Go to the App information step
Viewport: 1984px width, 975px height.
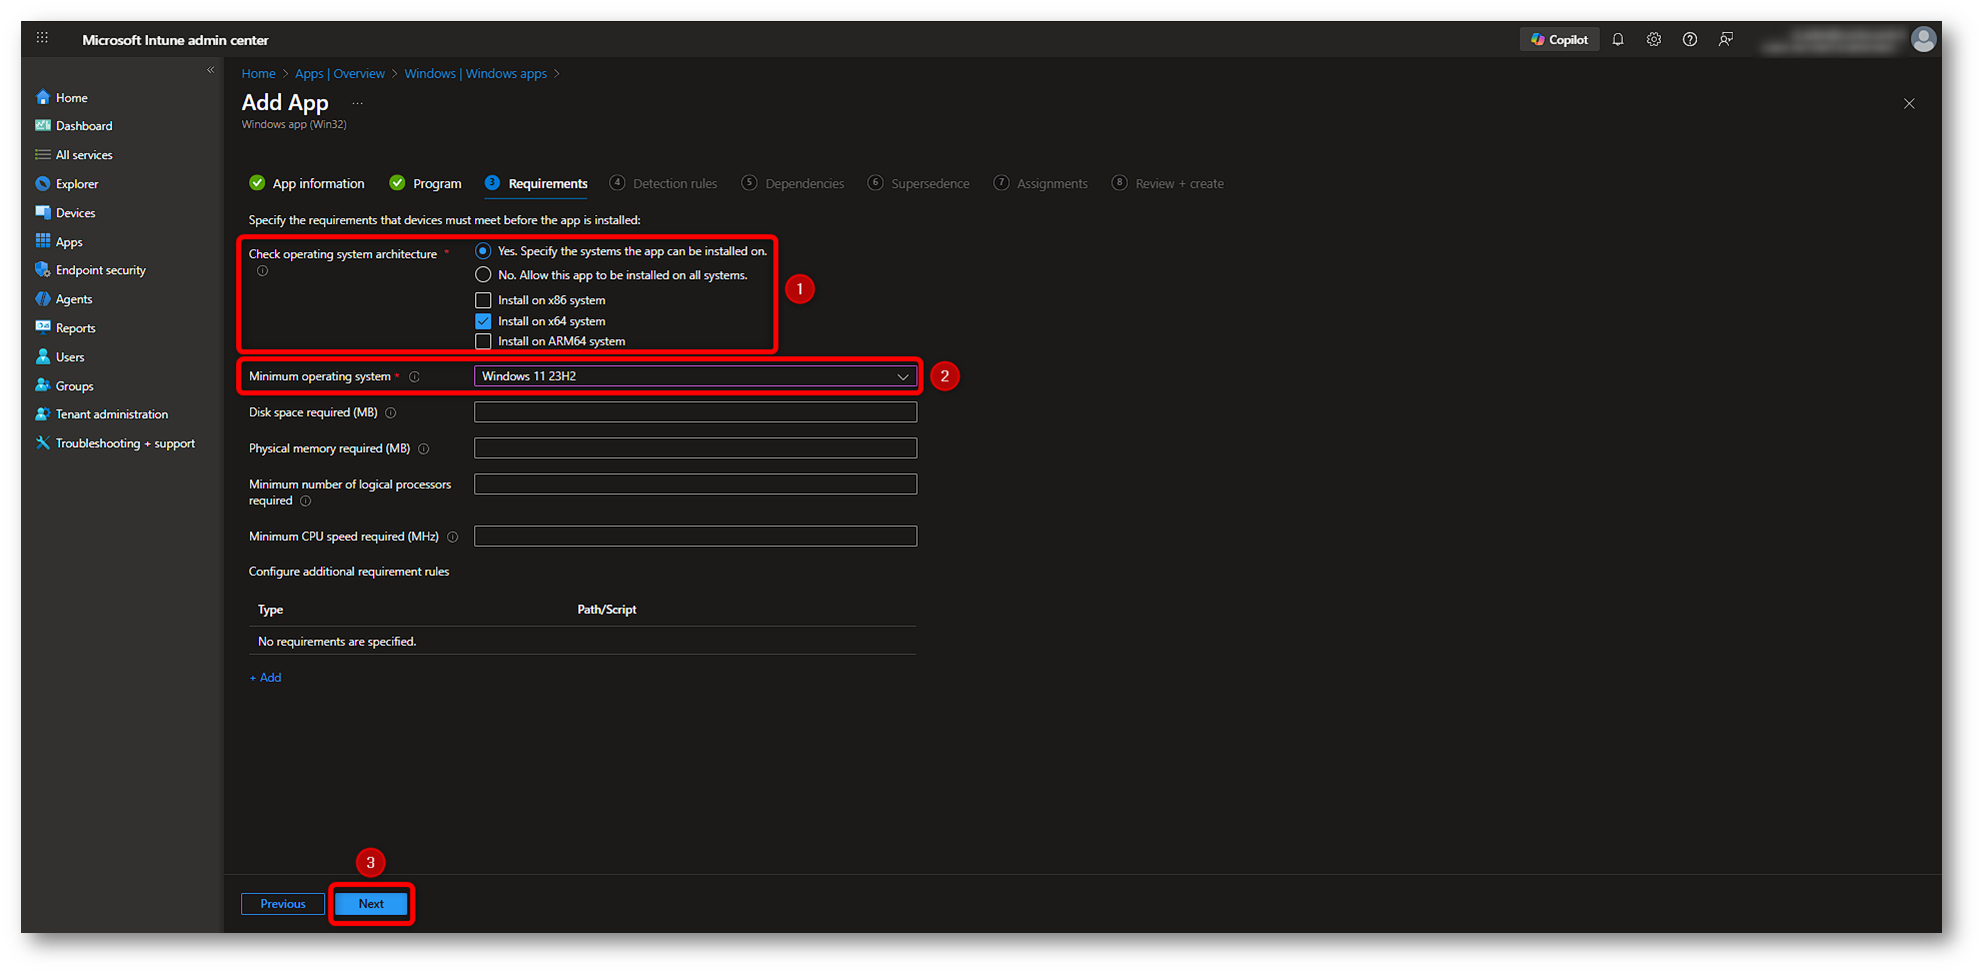coord(307,183)
